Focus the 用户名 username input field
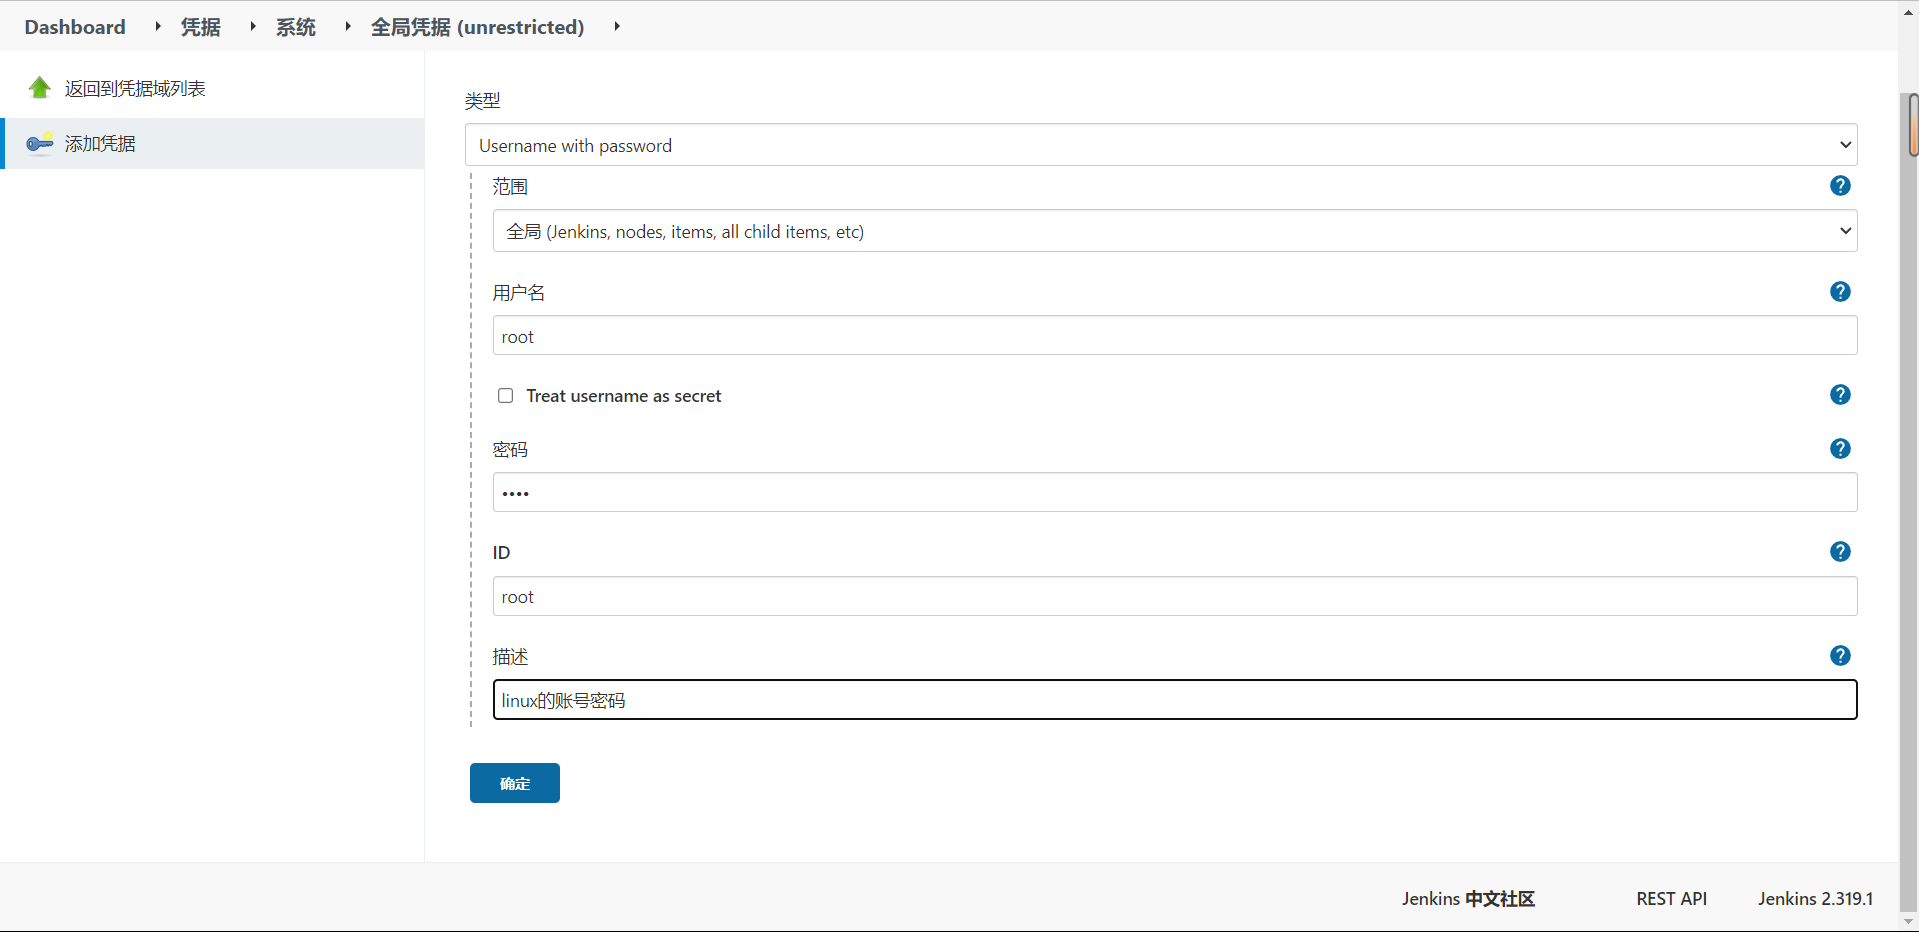1919x932 pixels. [x=1174, y=336]
